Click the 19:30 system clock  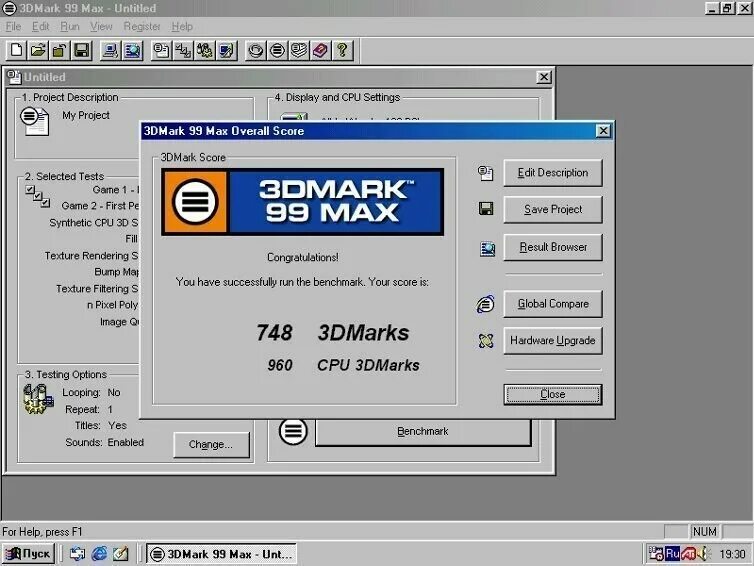(x=732, y=554)
